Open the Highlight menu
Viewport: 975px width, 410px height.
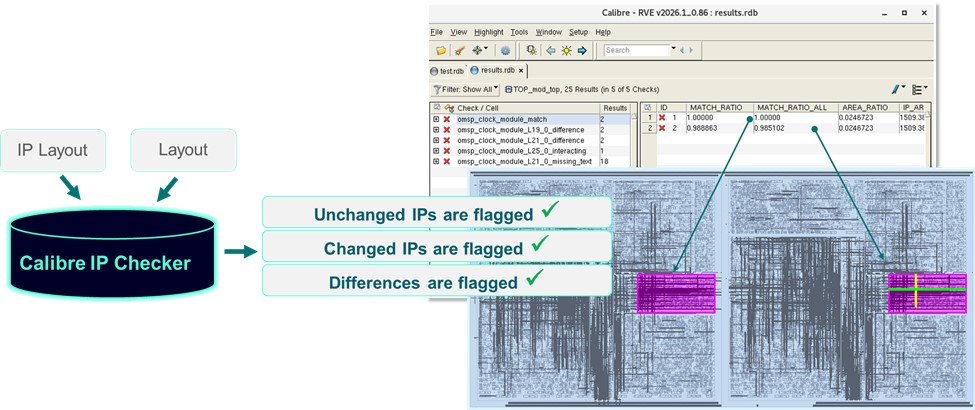(x=489, y=32)
